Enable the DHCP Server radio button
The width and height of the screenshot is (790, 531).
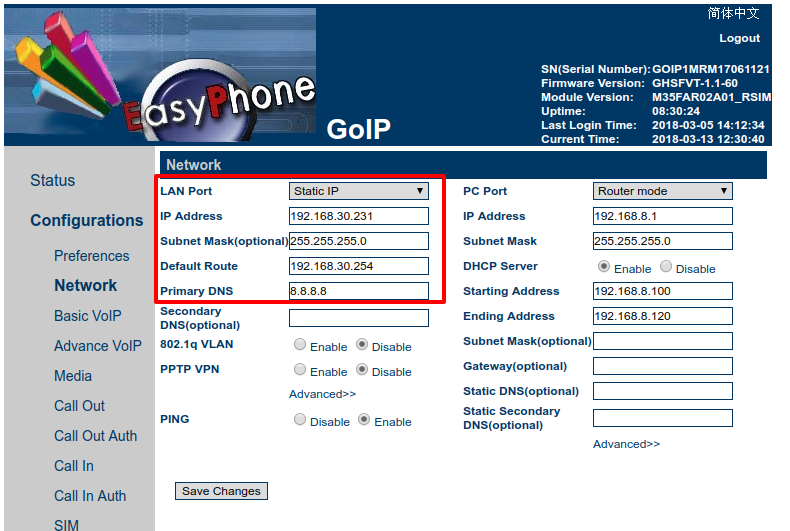pyautogui.click(x=604, y=268)
